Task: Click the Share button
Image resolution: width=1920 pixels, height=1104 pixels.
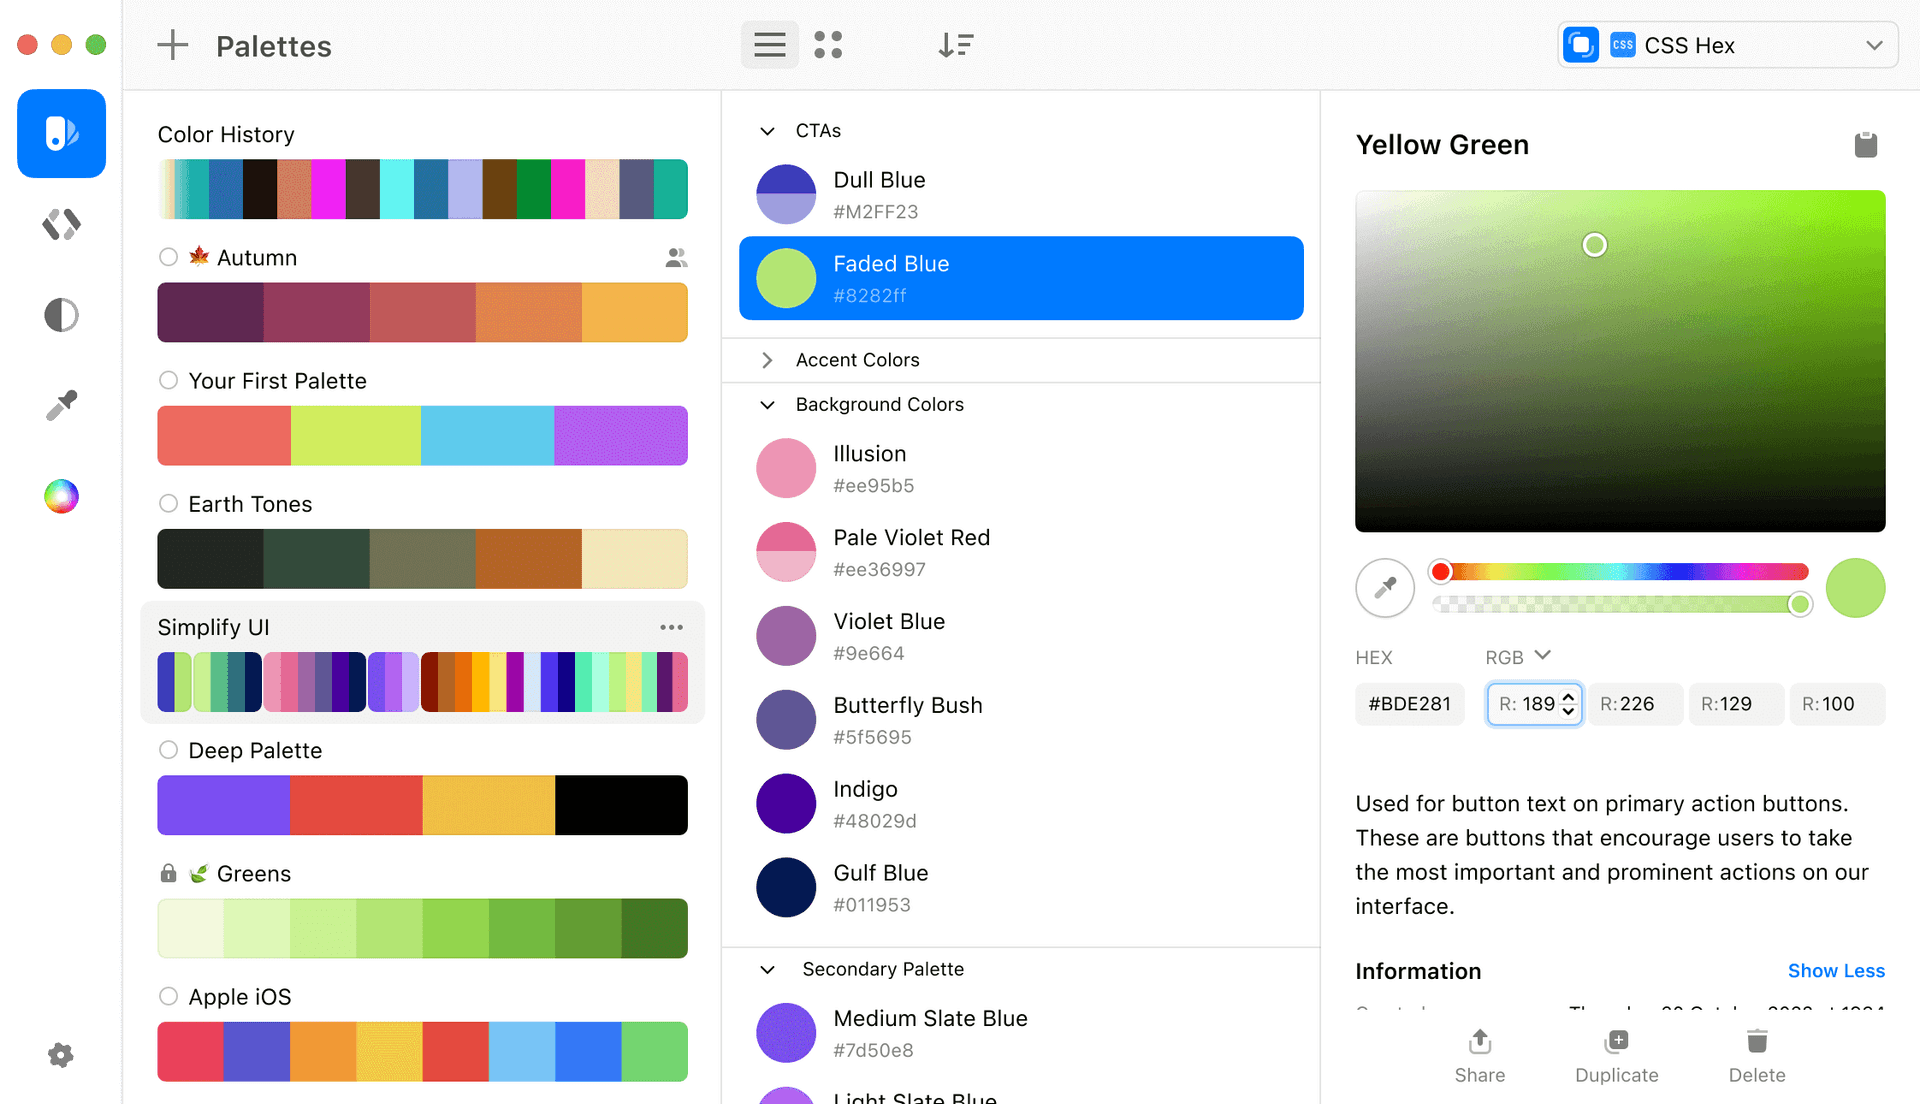Action: 1480,1056
